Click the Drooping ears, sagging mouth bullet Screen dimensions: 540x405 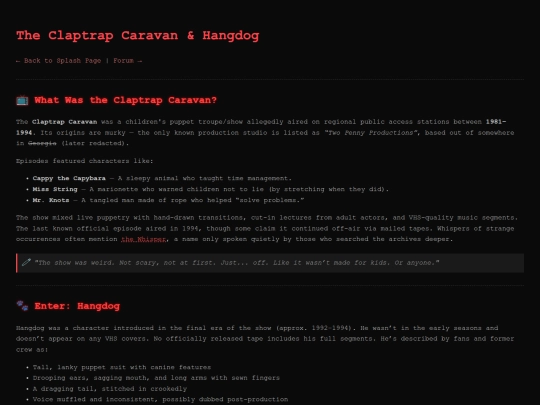156,378
